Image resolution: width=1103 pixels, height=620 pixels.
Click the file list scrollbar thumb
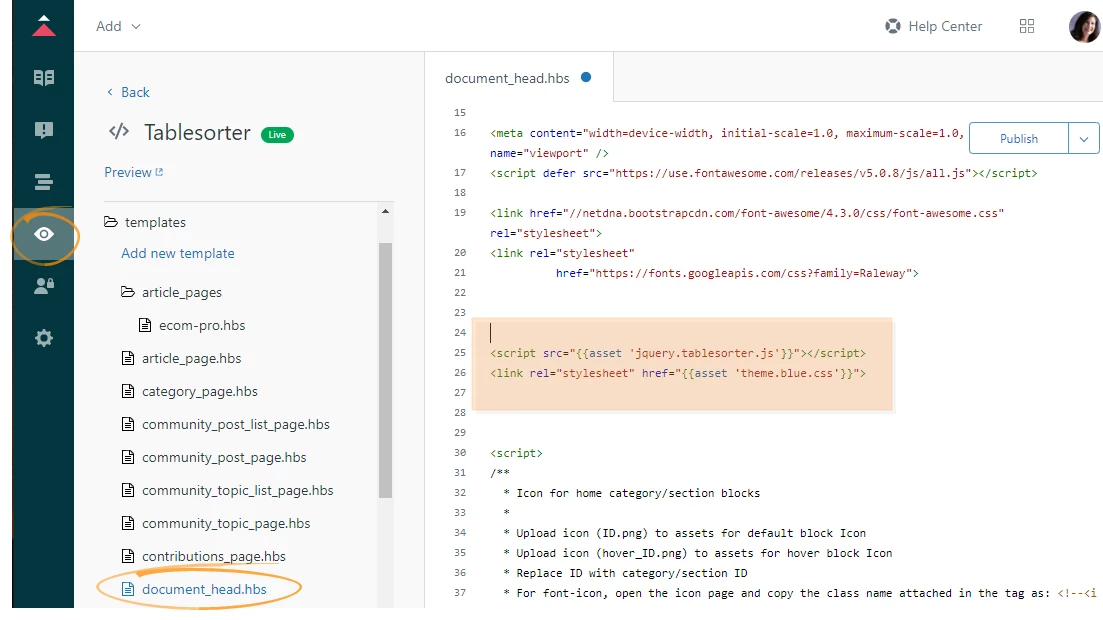pos(385,370)
